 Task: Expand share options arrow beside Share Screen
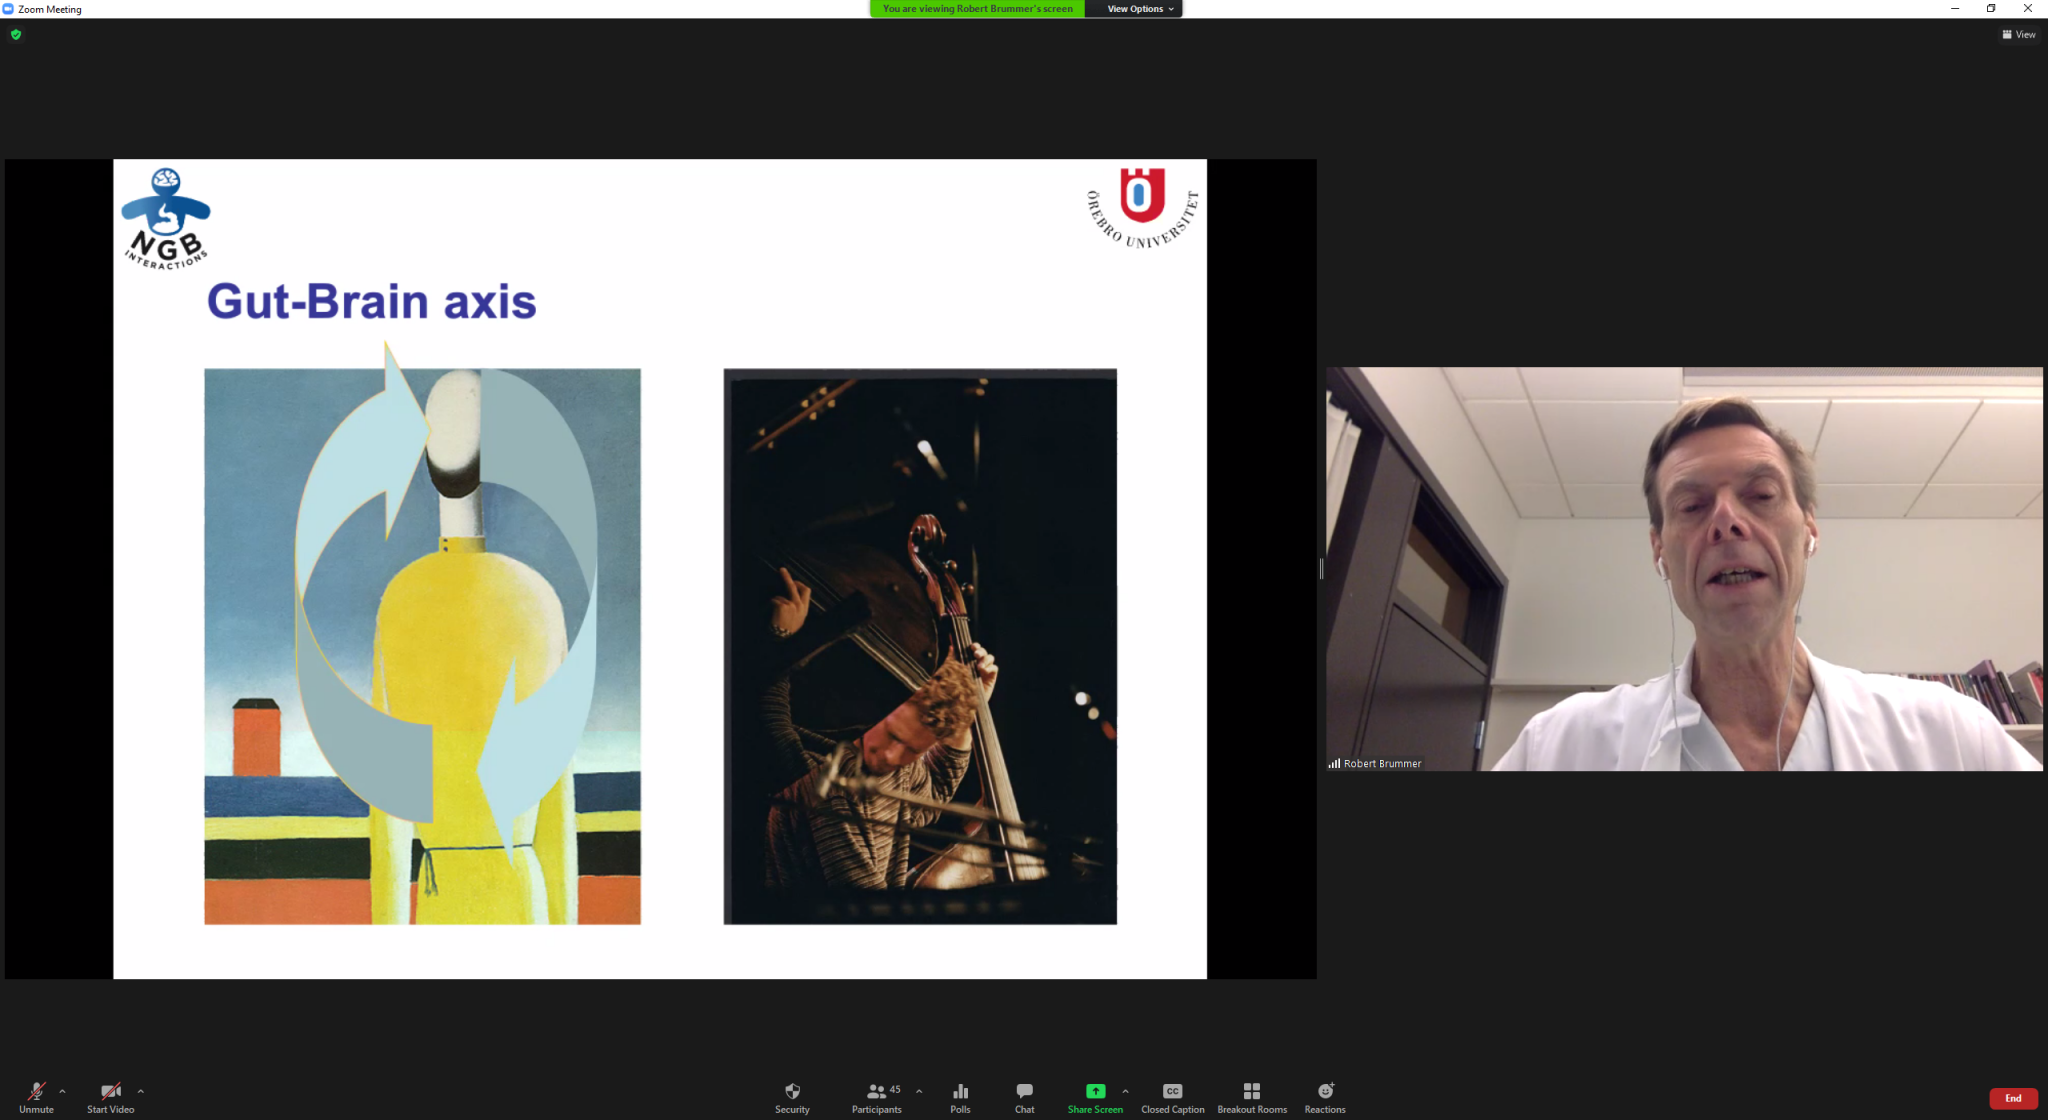point(1125,1091)
